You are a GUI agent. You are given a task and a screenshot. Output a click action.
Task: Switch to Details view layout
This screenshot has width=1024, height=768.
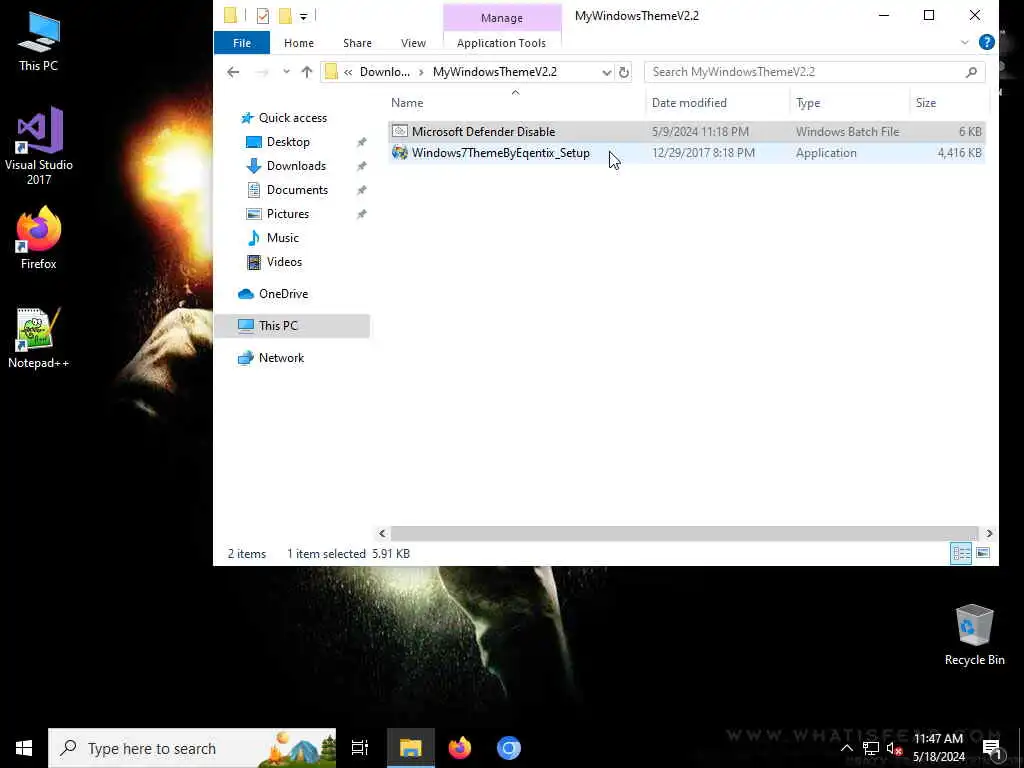961,554
